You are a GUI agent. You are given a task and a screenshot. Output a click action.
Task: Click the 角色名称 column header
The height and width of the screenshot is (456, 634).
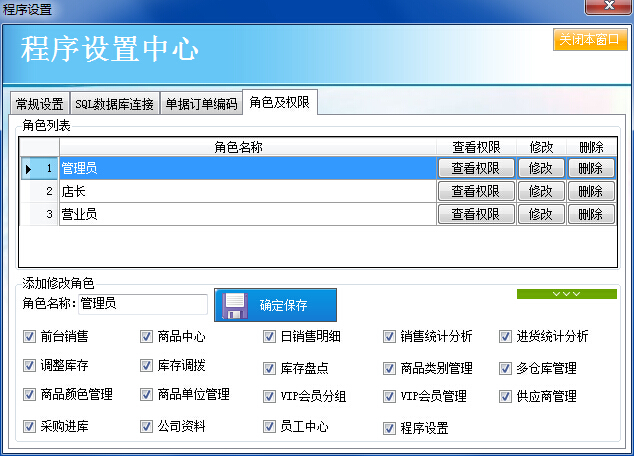tap(238, 147)
